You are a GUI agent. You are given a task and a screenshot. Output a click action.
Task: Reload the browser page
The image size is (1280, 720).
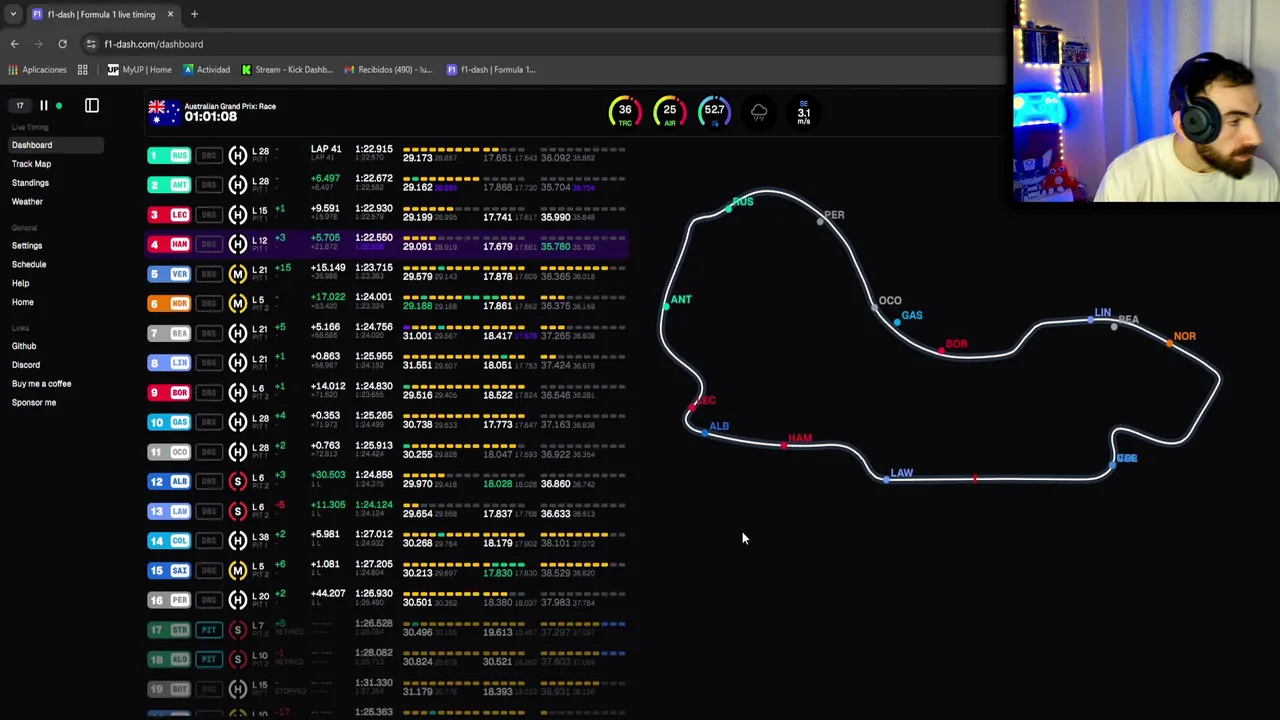[x=62, y=44]
